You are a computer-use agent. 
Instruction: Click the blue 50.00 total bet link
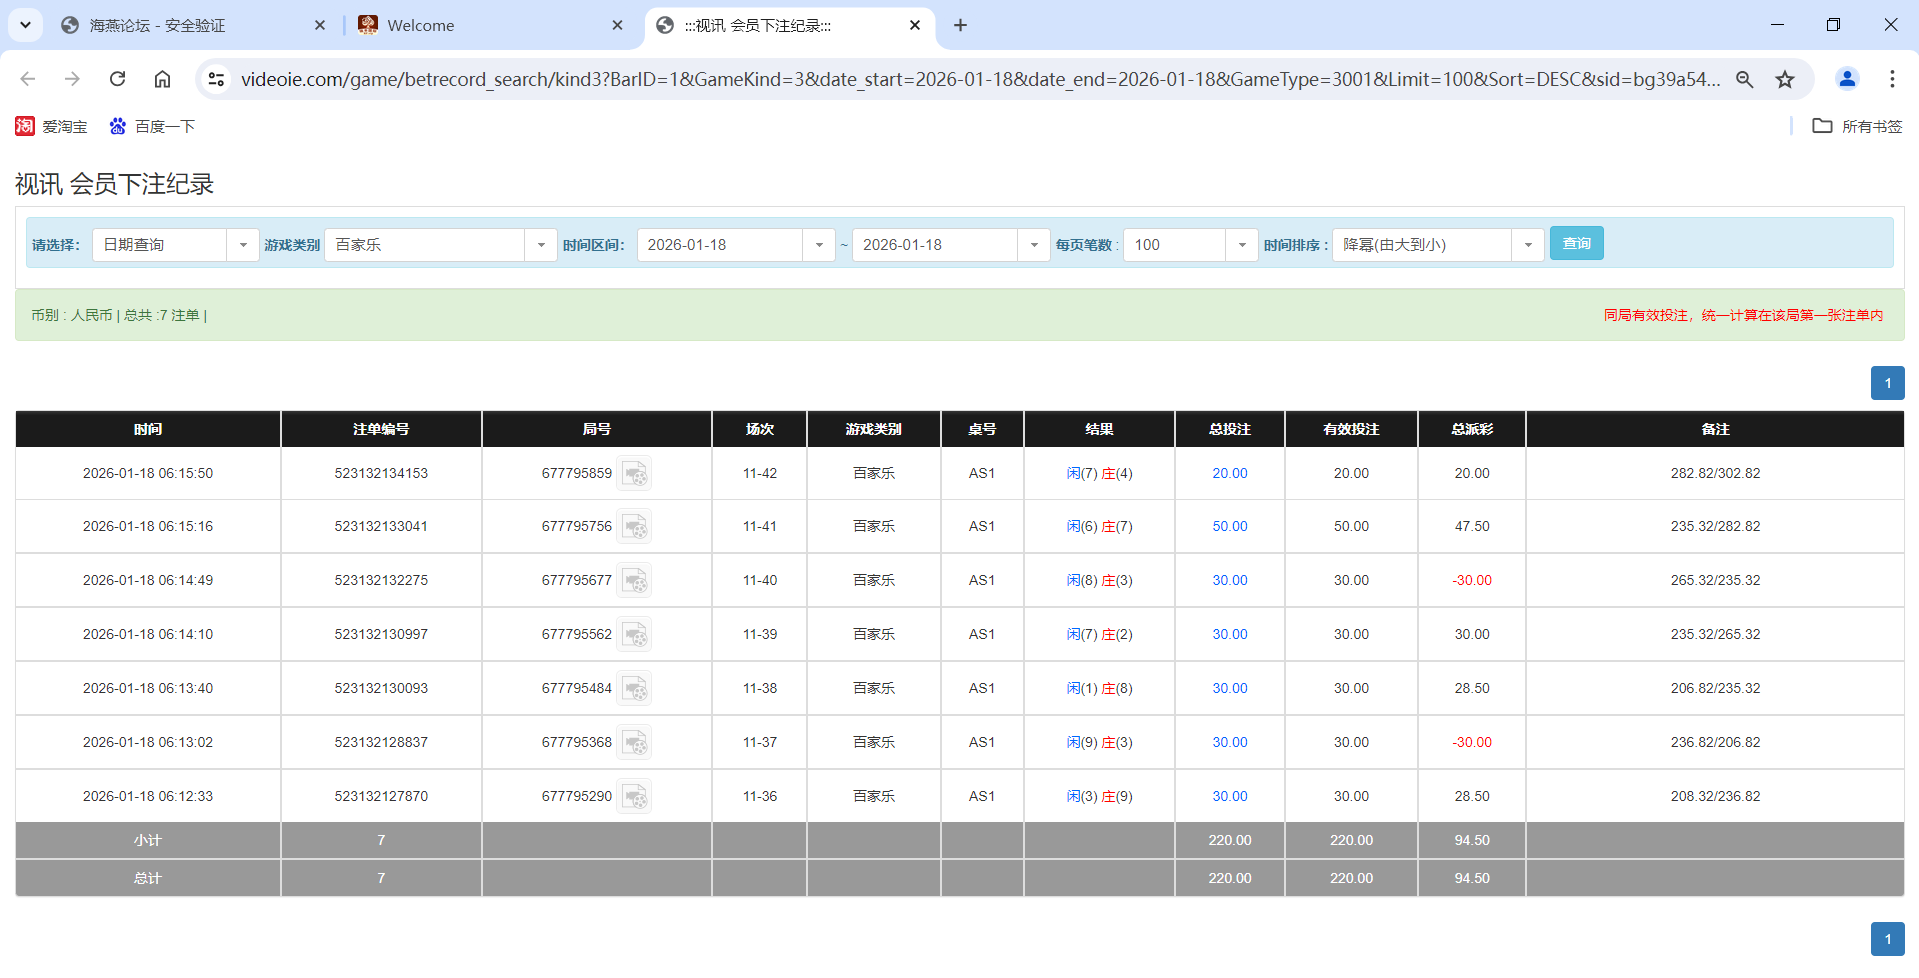click(x=1229, y=526)
